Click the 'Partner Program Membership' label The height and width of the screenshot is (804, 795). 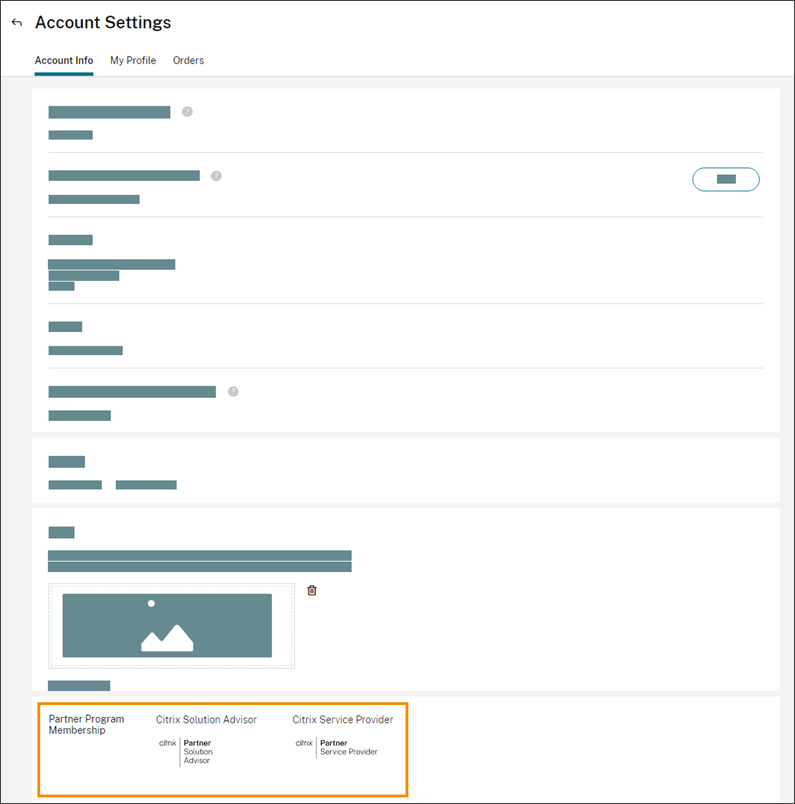tap(86, 725)
